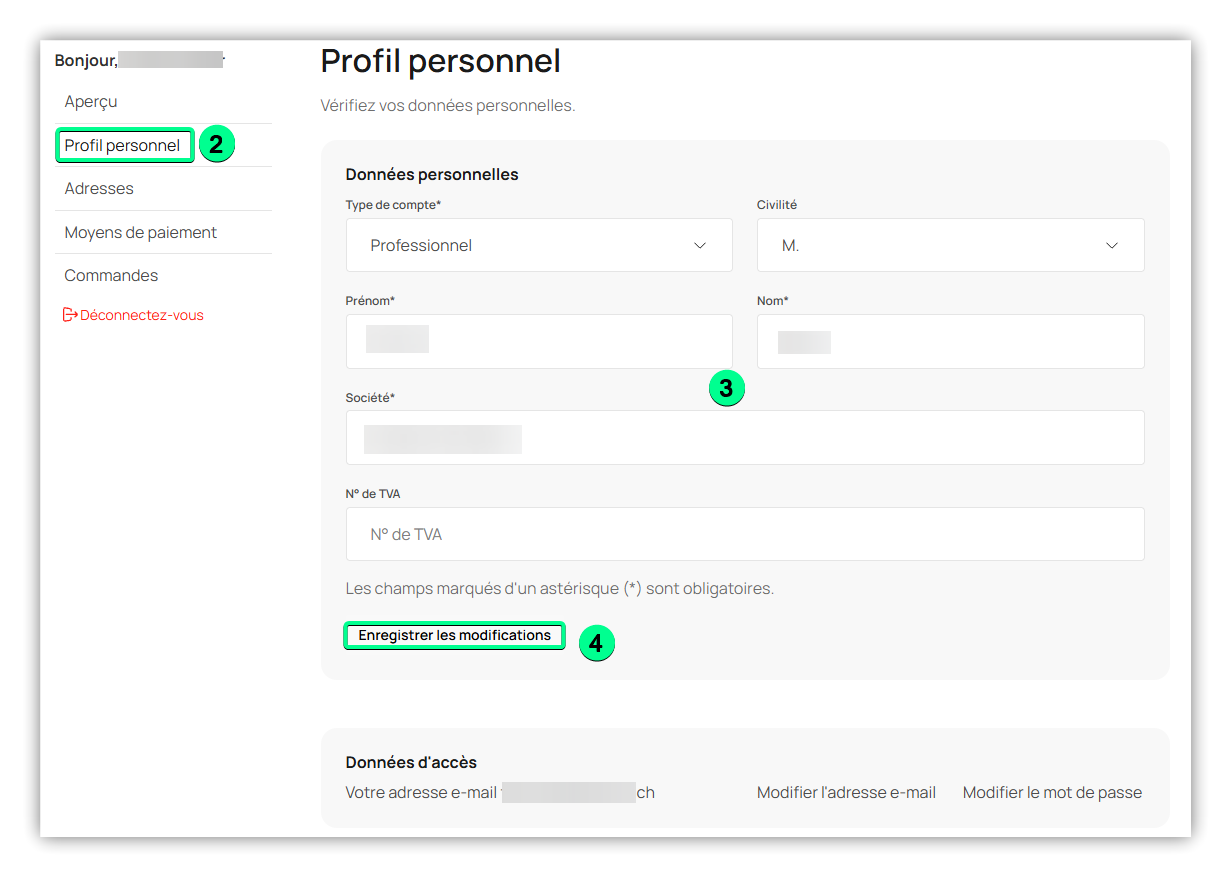The width and height of the screenshot is (1231, 877).
Task: Click Modifier l'adresse e-mail link
Action: [x=846, y=793]
